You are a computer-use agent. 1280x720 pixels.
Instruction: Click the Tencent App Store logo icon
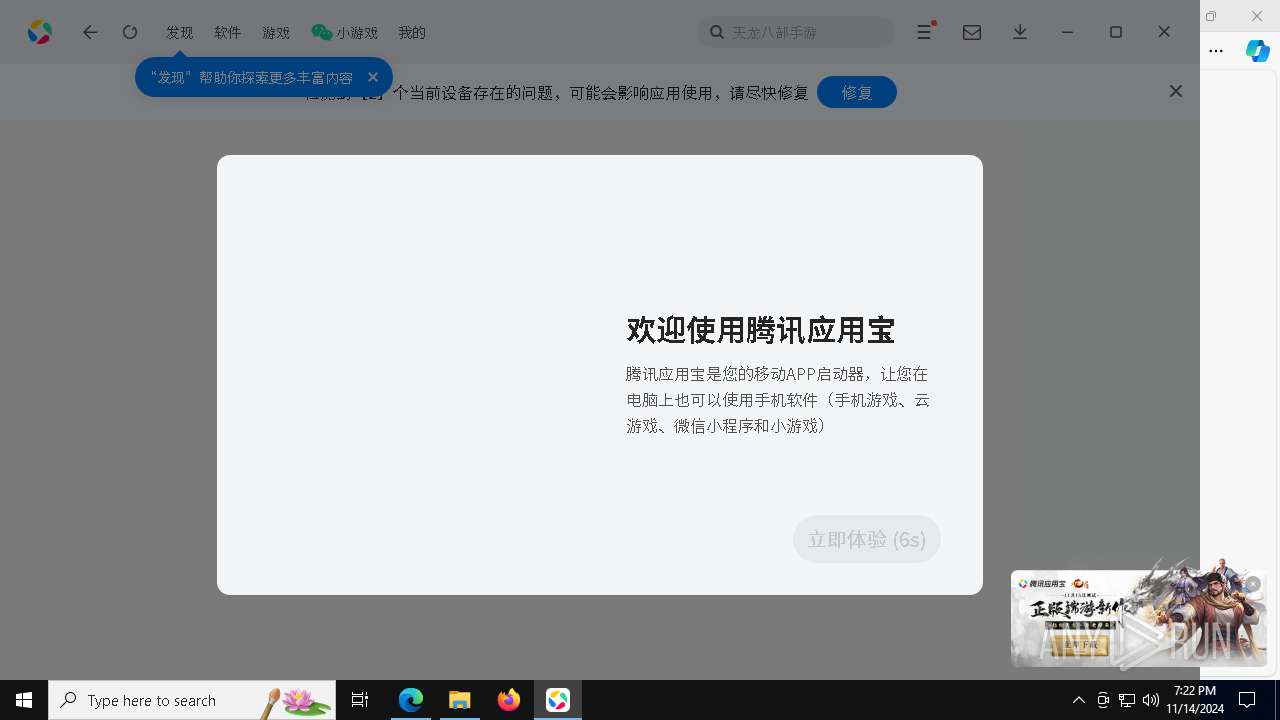point(40,32)
